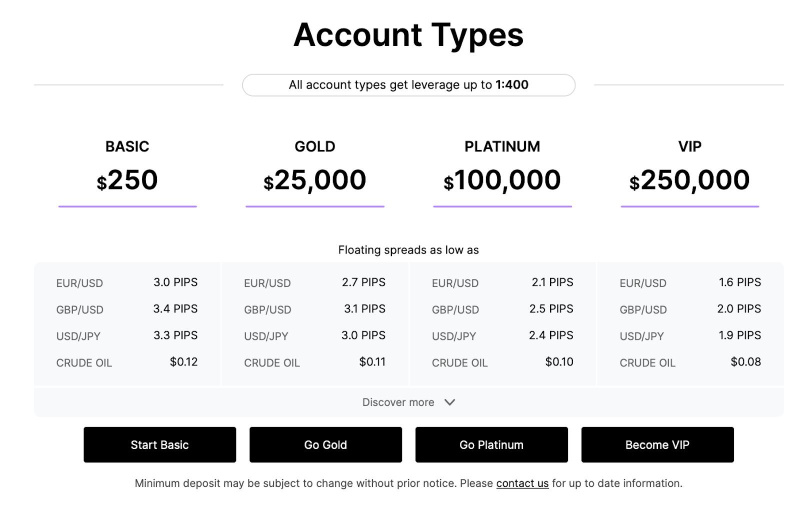
Task: Click the Start Basic button
Action: pos(160,445)
